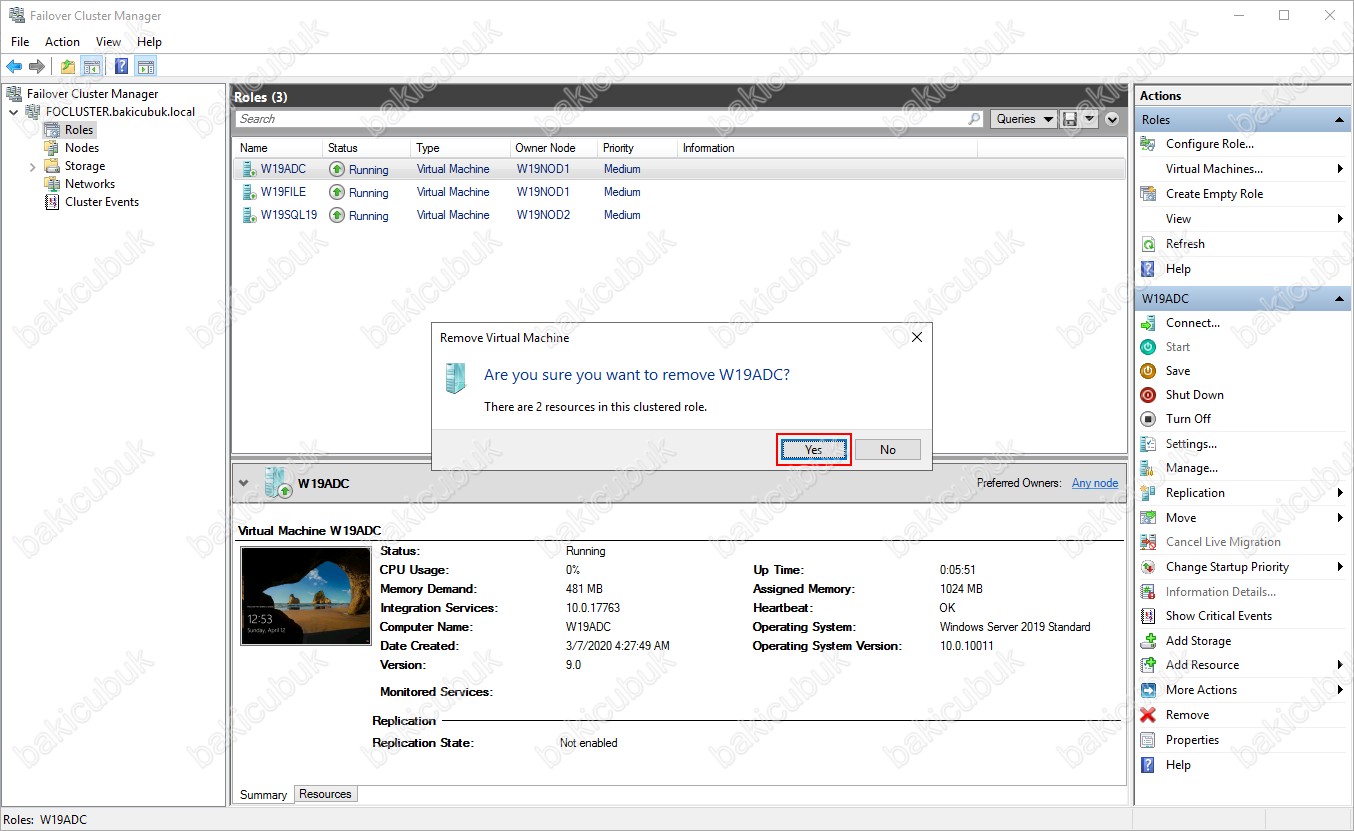Click the blue Help toolbar icon
The image size is (1354, 831).
[121, 67]
